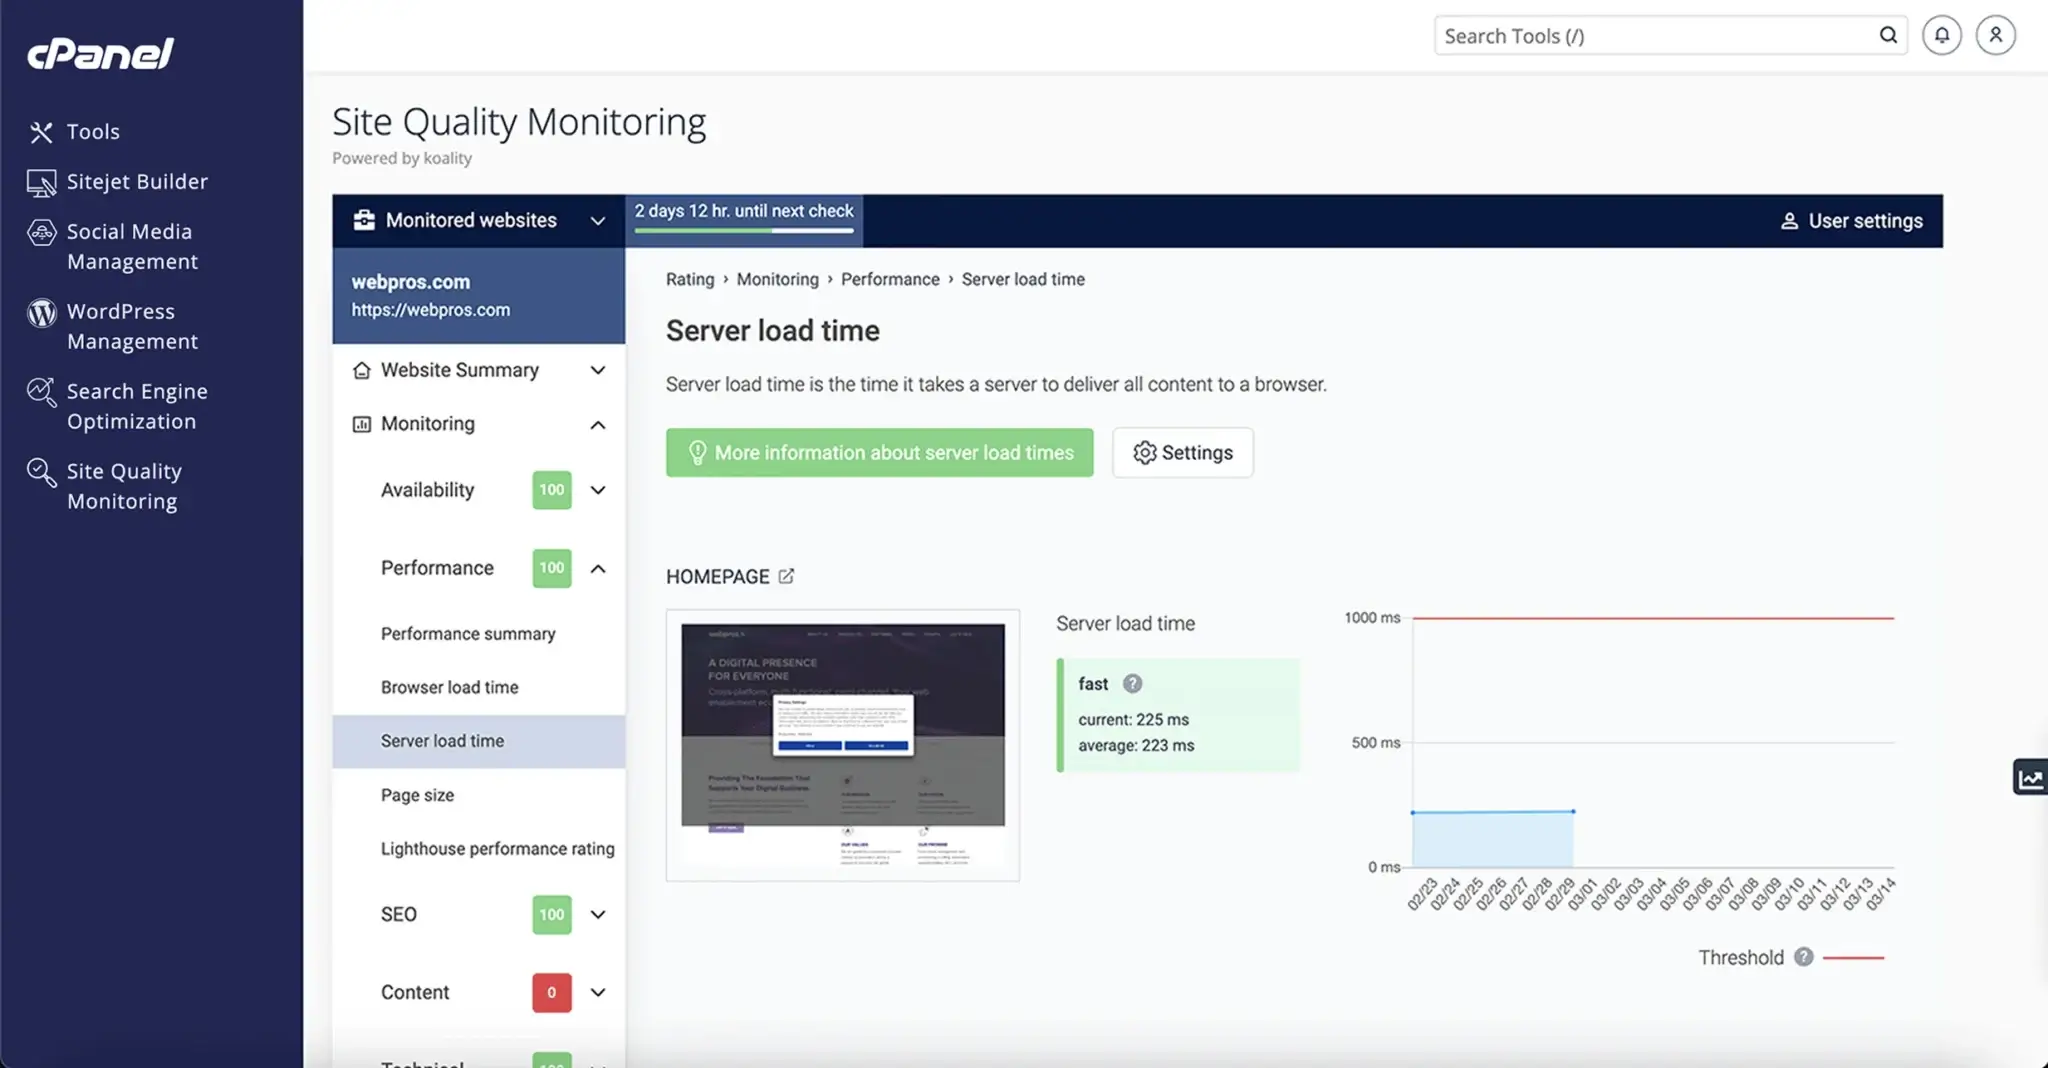Click the Performance breadcrumb link
Screen dimensions: 2048x1068
[x=889, y=280]
